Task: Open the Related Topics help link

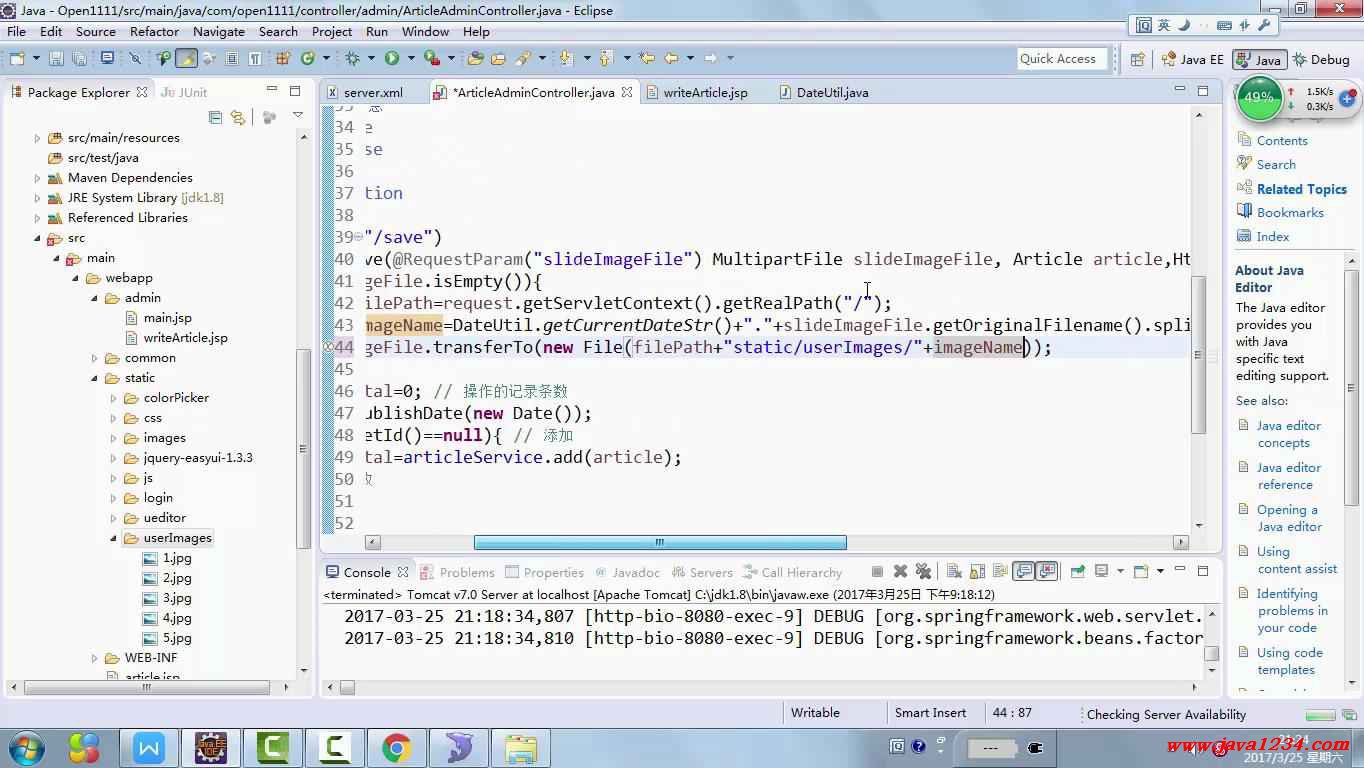Action: click(x=1301, y=189)
